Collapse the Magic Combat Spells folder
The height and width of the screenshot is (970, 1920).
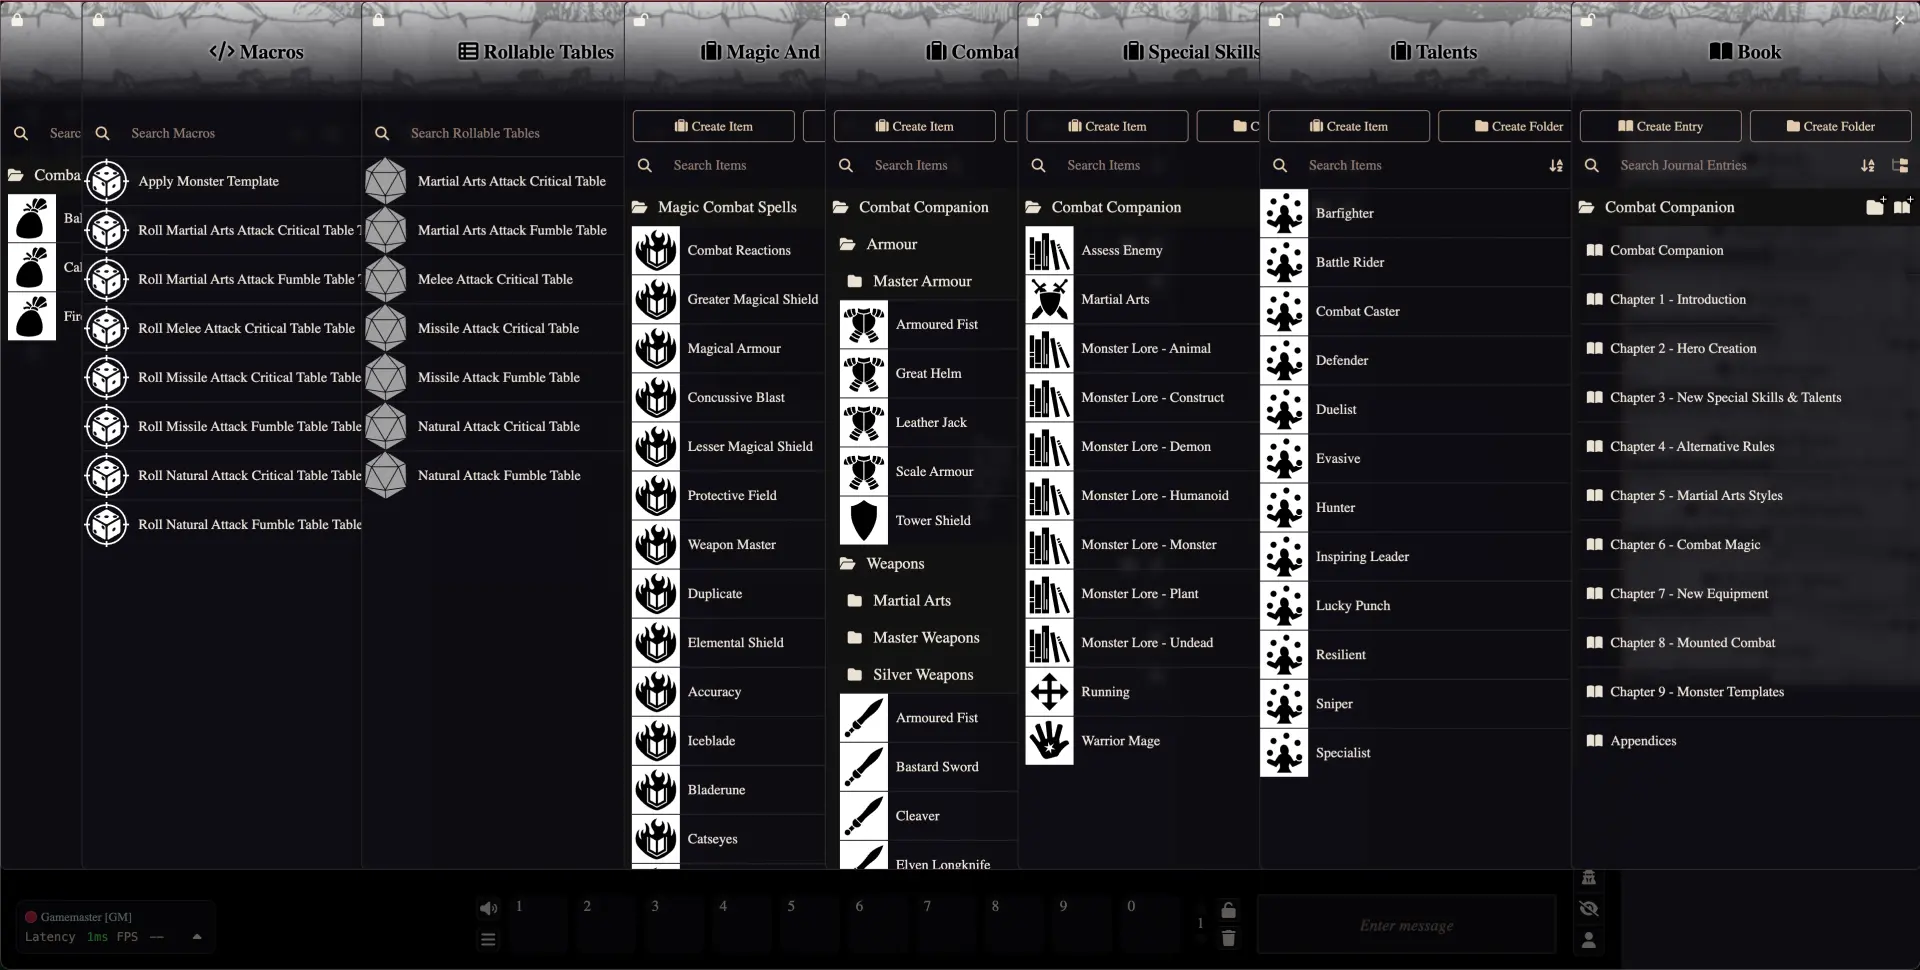pos(727,207)
